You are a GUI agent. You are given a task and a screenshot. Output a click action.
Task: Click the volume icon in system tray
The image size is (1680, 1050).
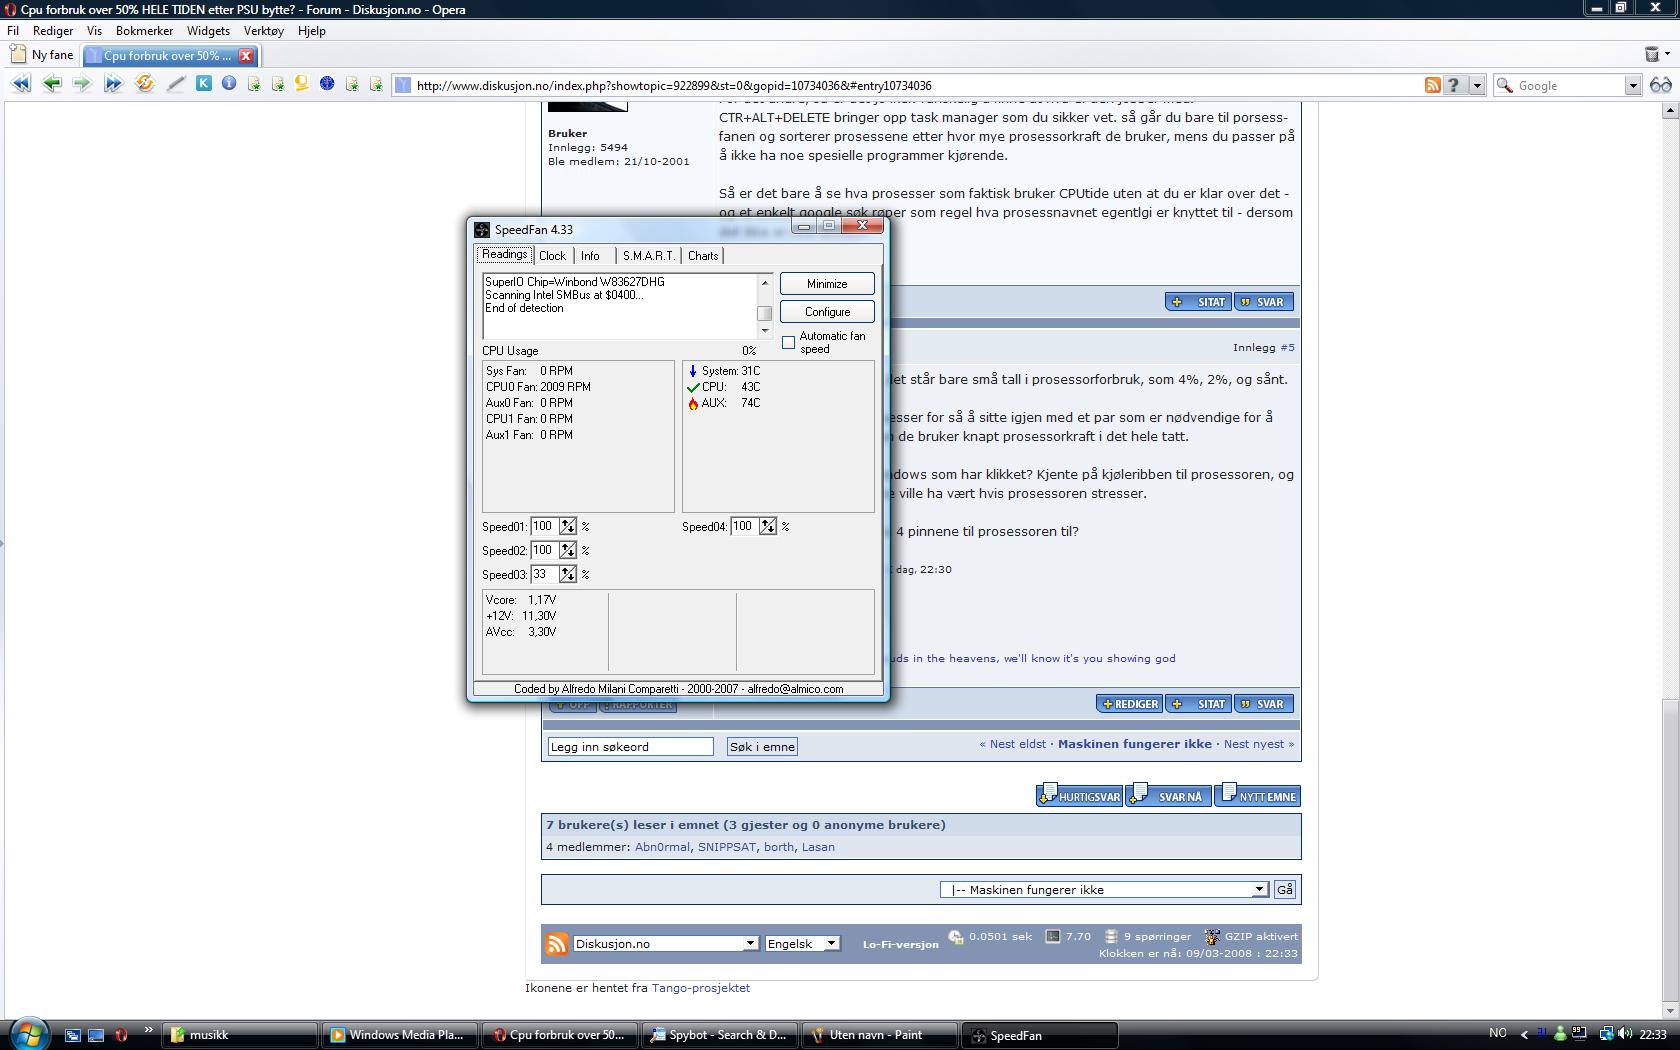(1627, 1034)
